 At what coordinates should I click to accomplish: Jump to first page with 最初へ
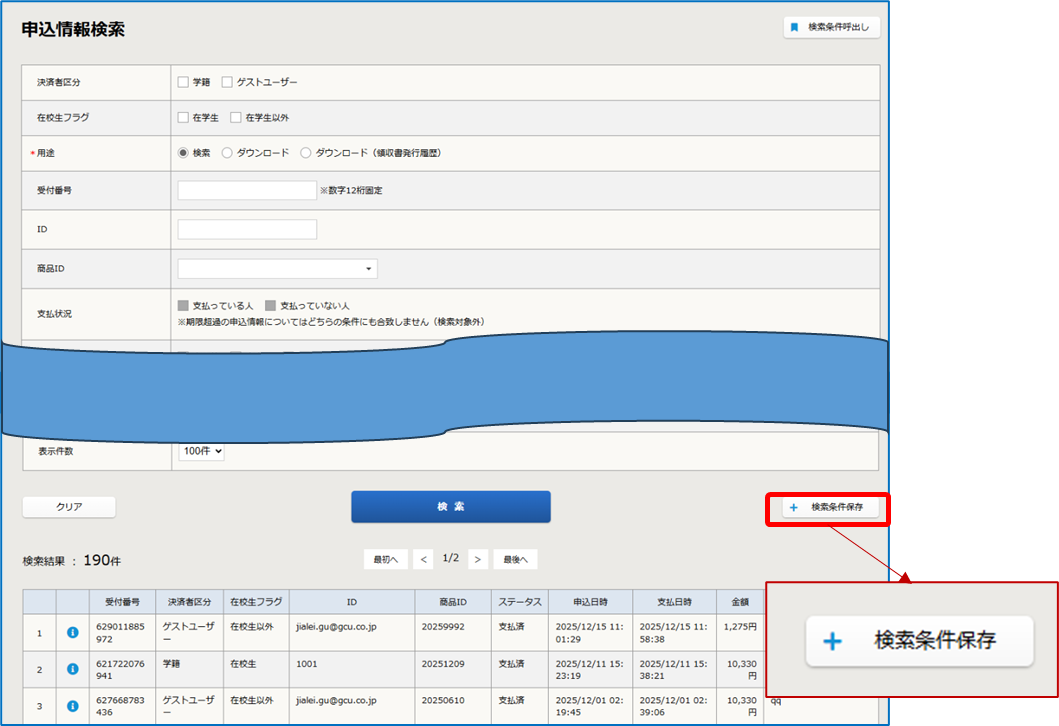point(385,559)
